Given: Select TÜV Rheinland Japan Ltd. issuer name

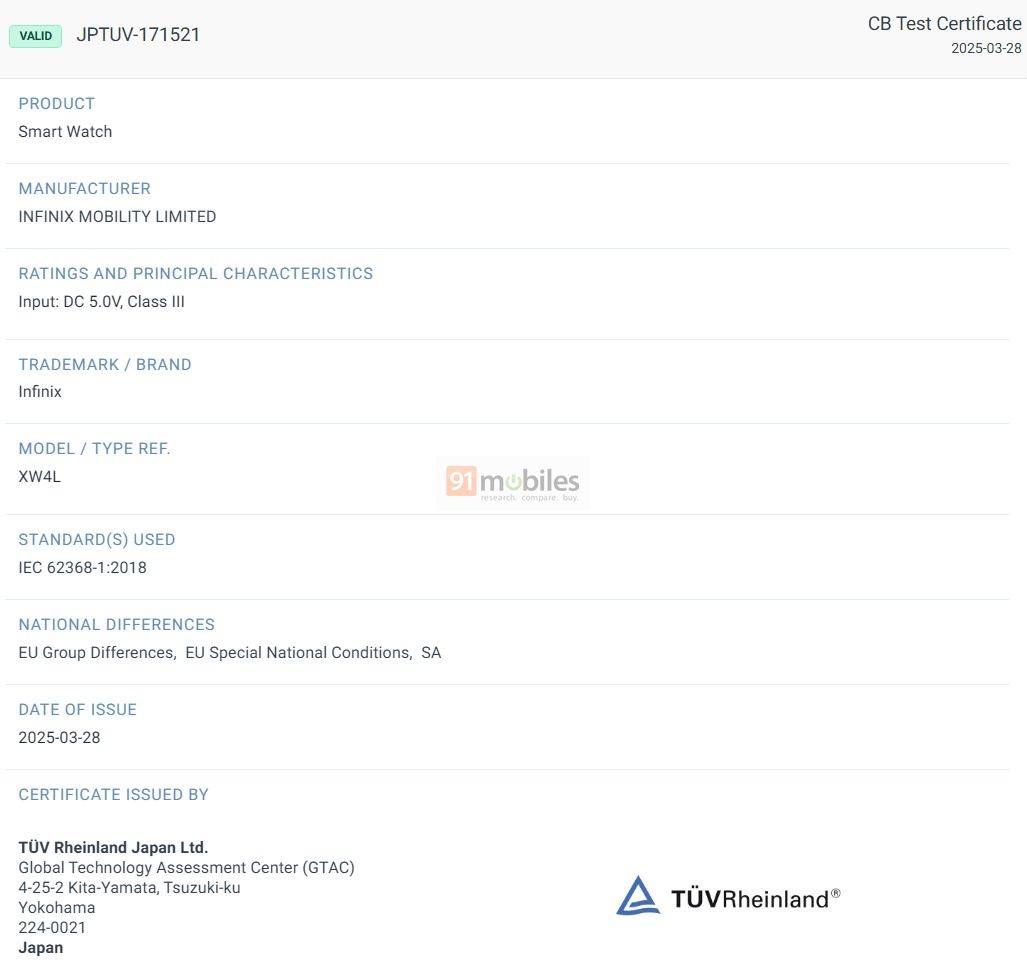Looking at the screenshot, I should coord(113,848).
